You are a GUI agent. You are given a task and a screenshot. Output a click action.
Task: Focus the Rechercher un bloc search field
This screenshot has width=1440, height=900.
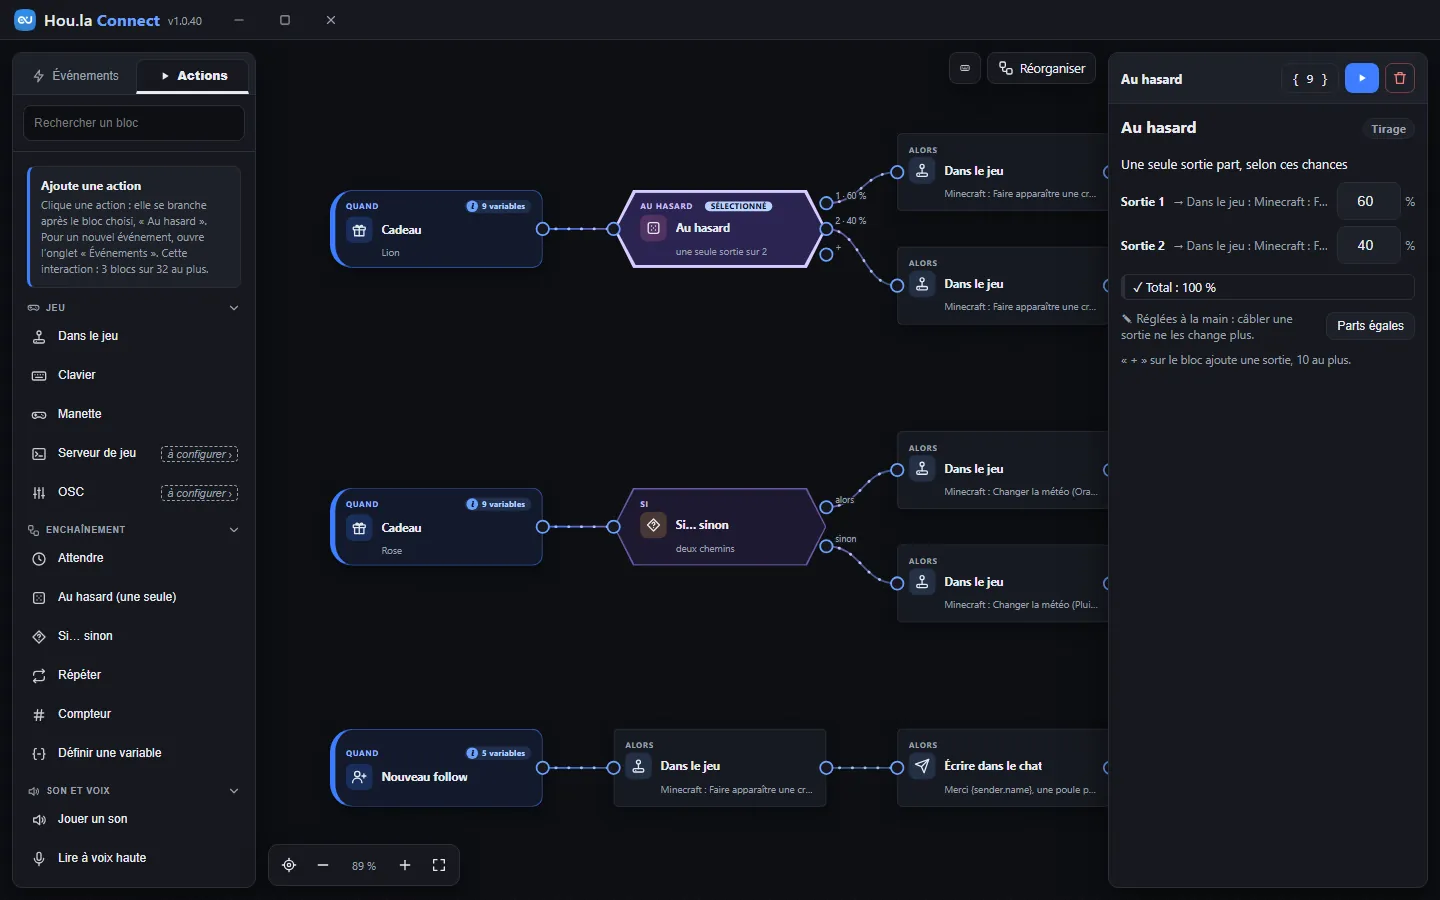134,123
